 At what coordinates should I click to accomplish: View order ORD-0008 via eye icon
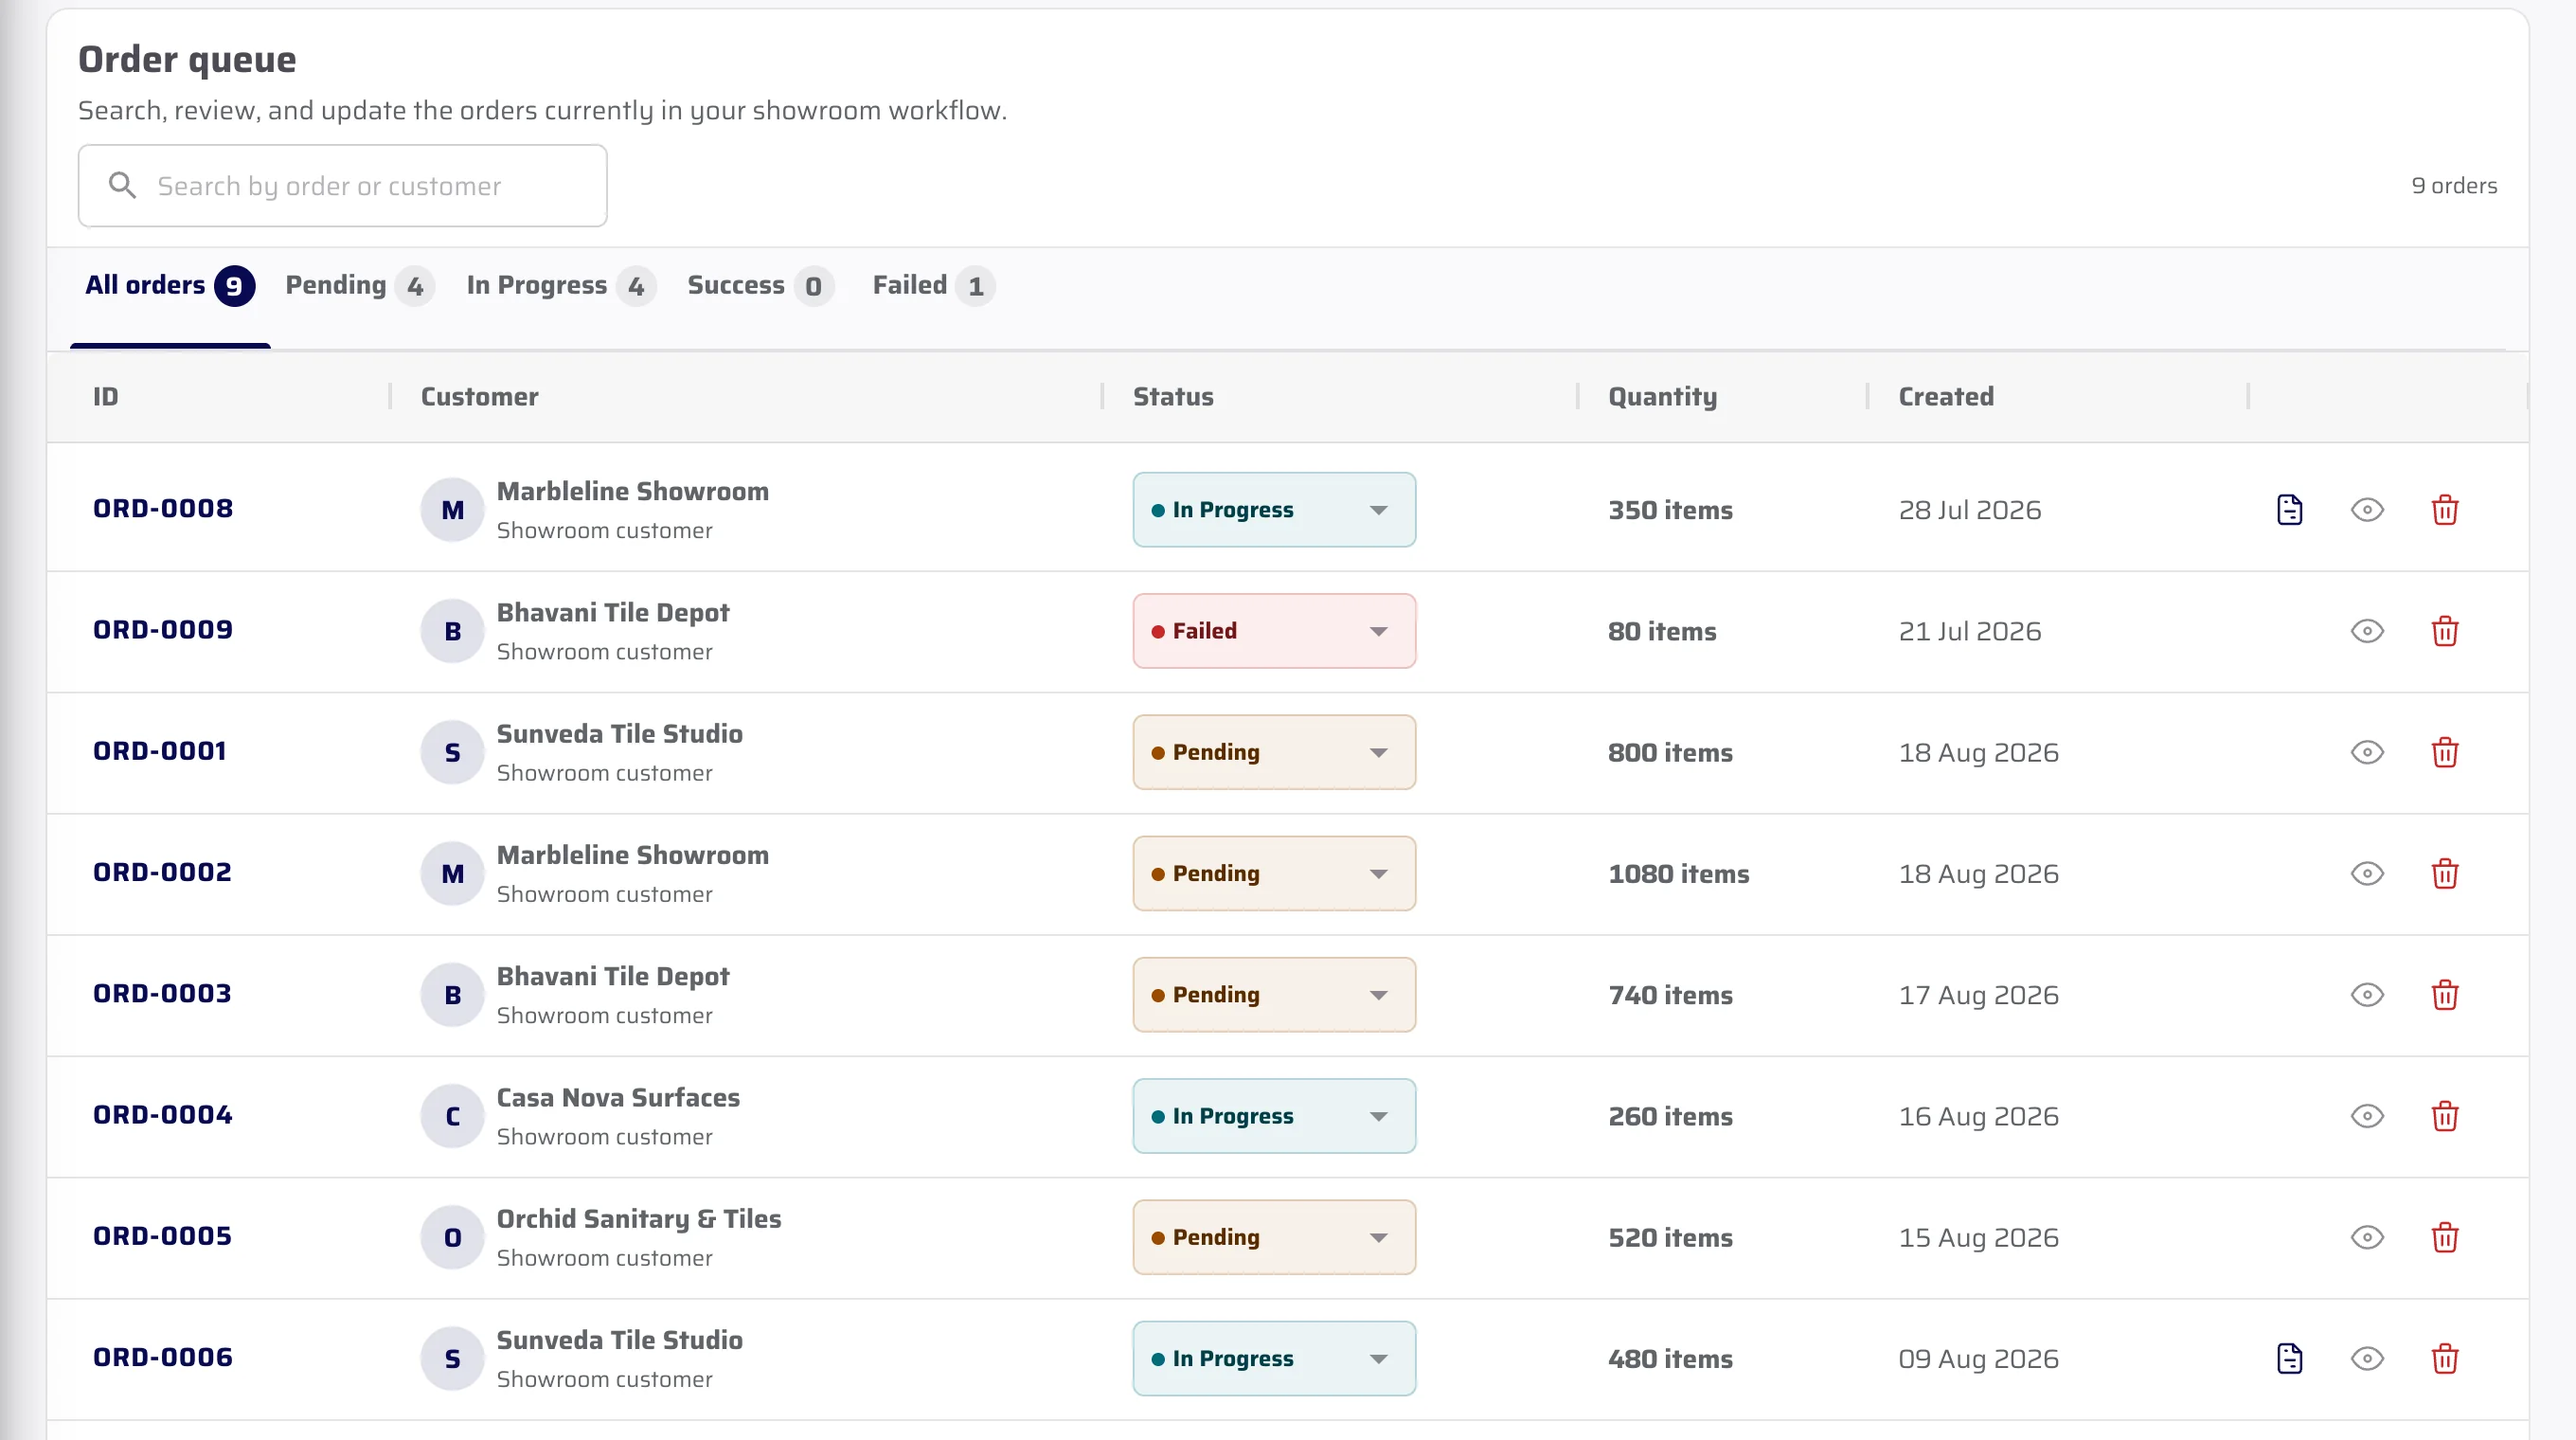[2367, 510]
